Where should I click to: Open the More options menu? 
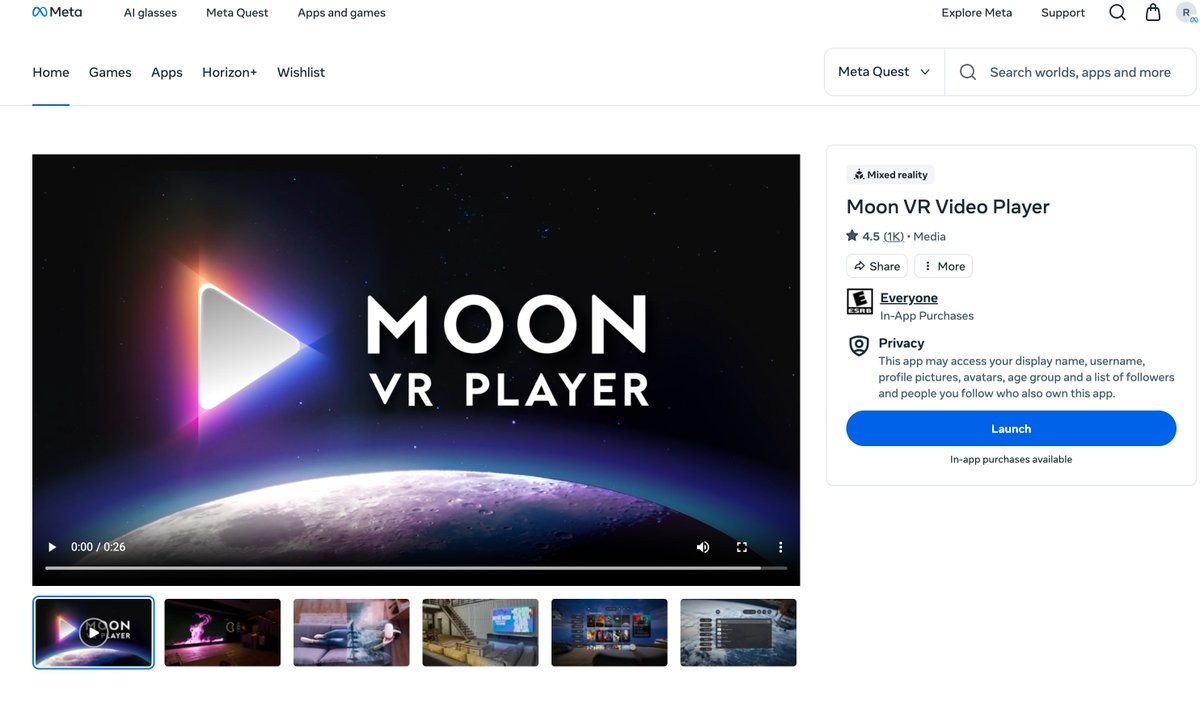(x=942, y=265)
